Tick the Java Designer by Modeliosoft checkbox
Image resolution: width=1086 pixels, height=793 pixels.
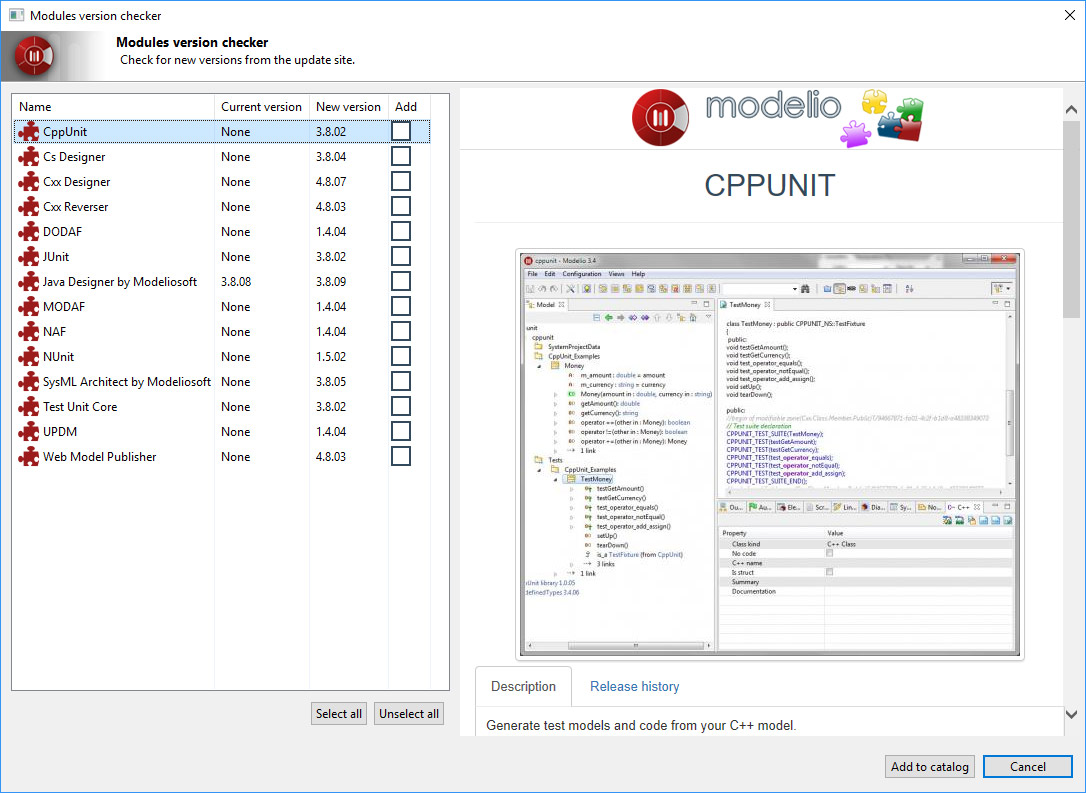[x=401, y=280]
